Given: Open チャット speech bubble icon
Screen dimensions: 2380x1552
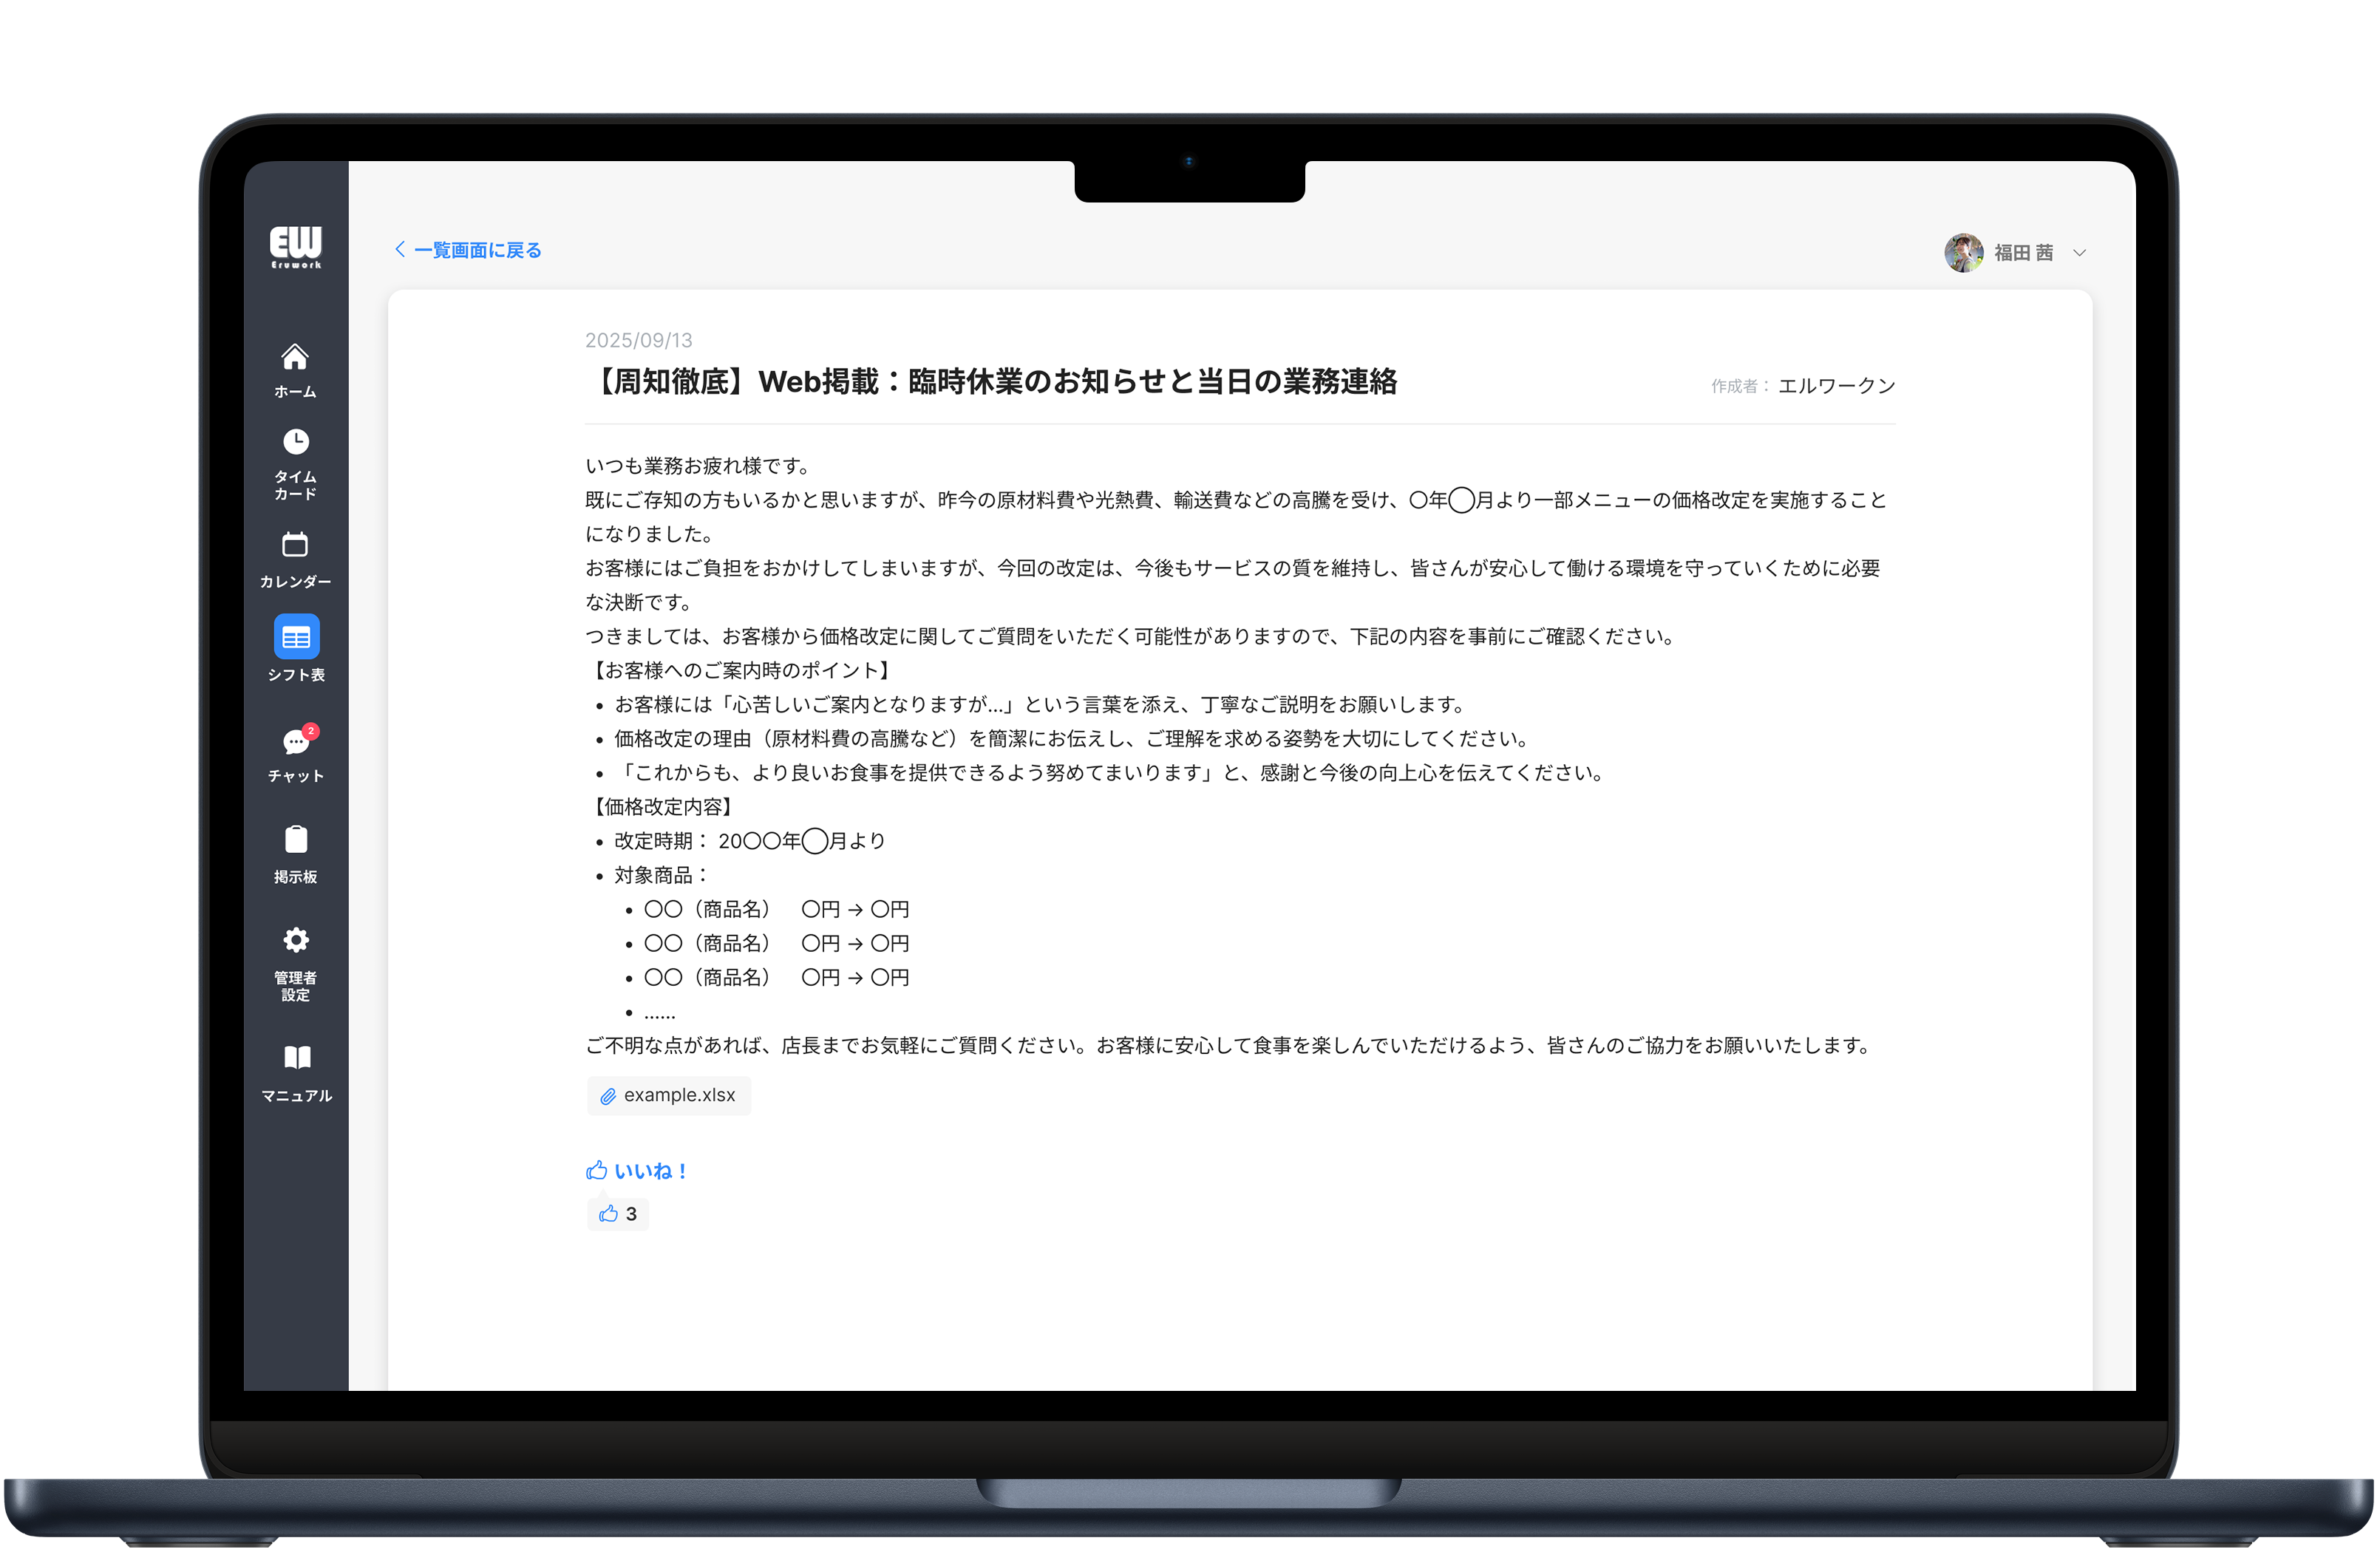Looking at the screenshot, I should click(295, 743).
